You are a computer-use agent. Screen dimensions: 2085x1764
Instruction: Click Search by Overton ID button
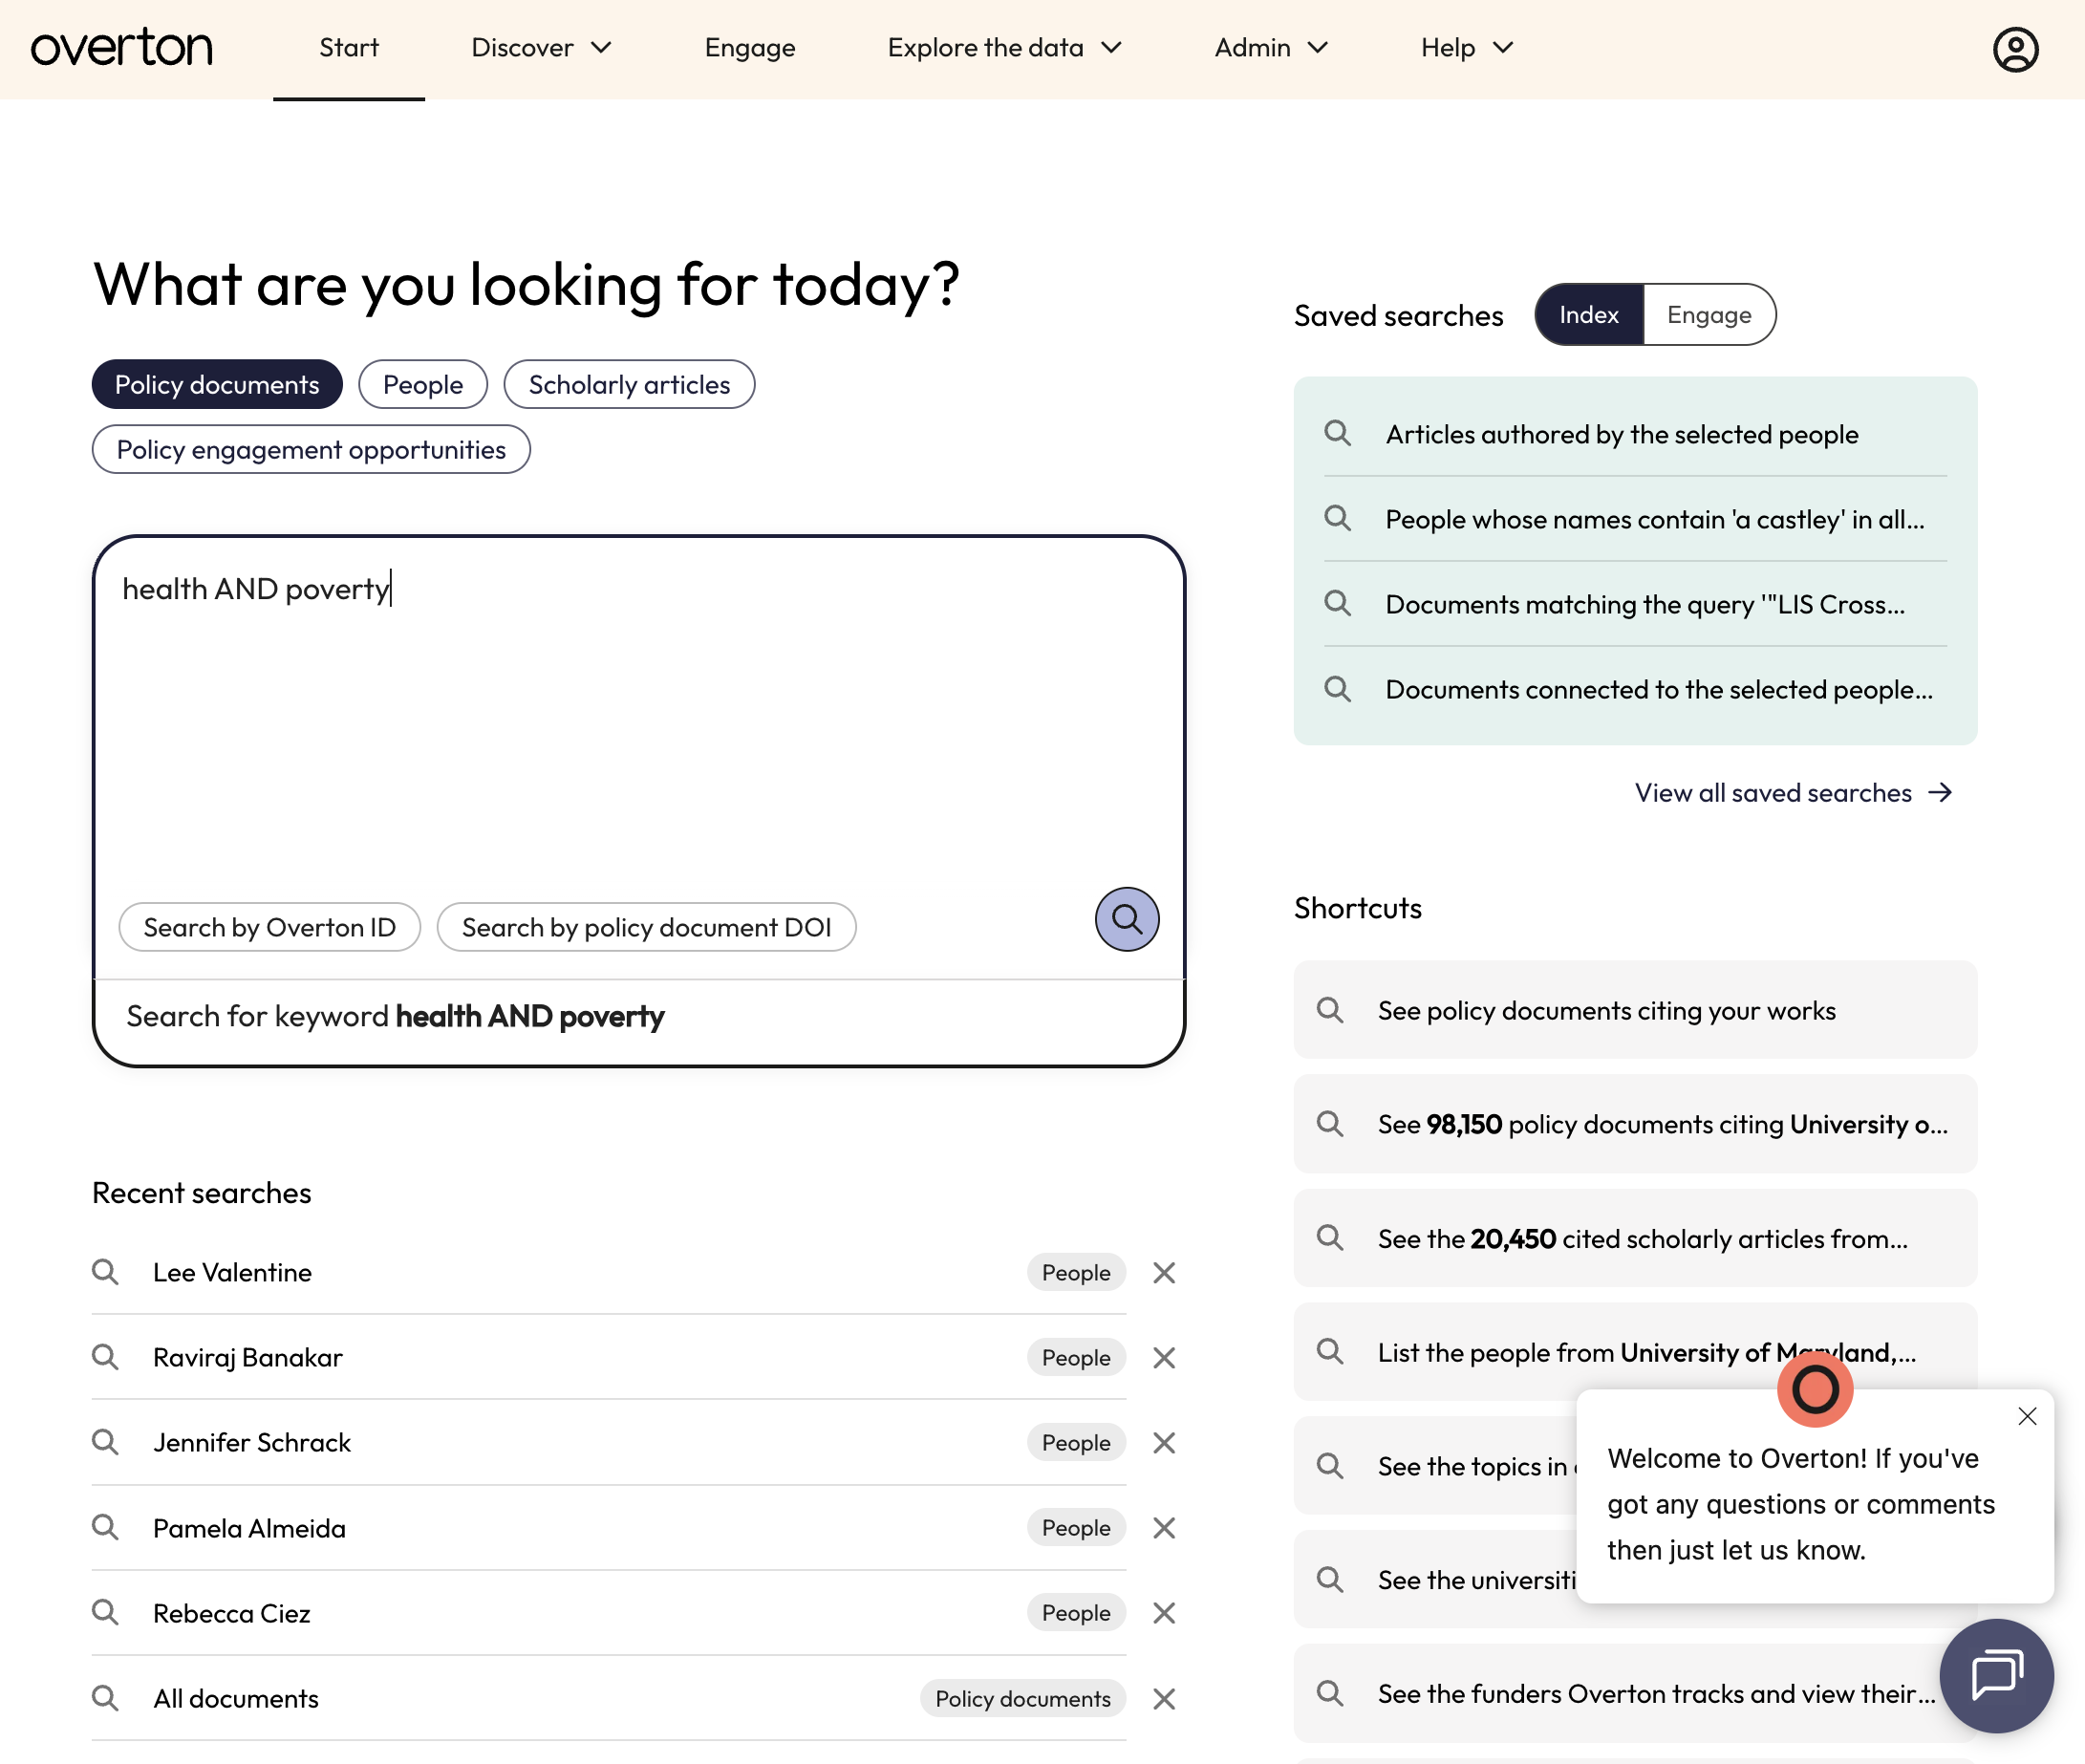[270, 927]
